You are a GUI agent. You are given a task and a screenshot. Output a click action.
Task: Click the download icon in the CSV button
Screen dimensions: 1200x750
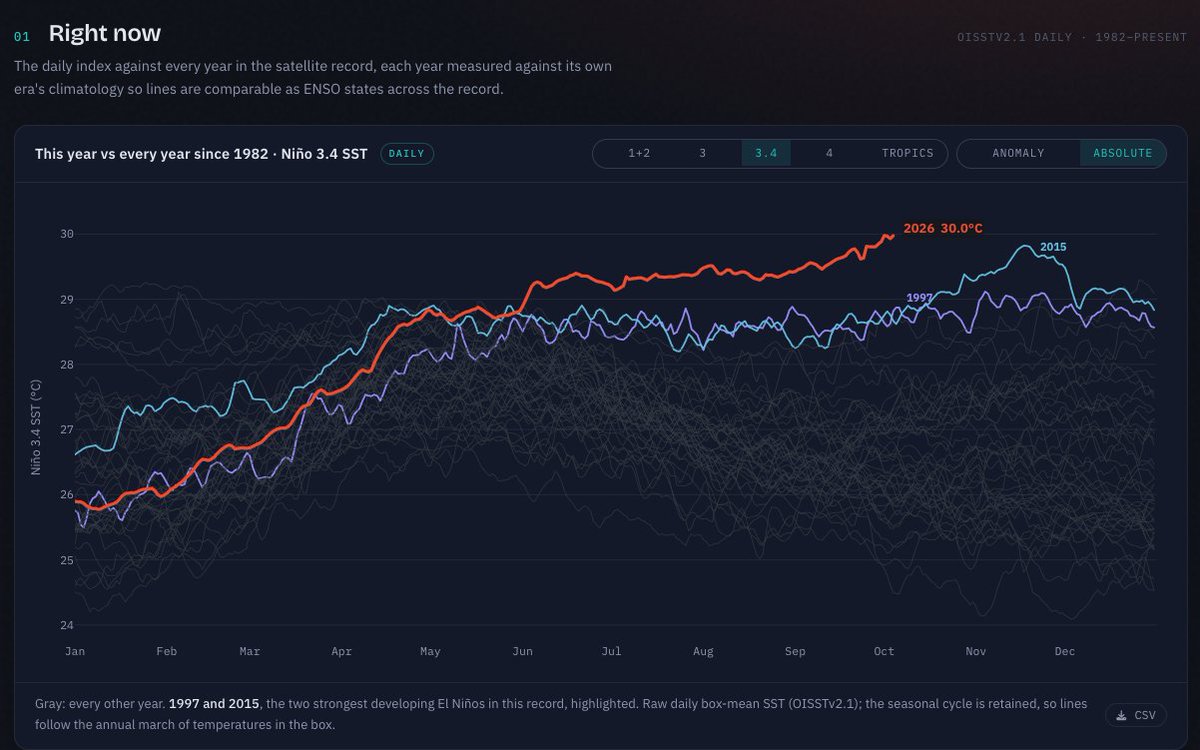(1122, 715)
